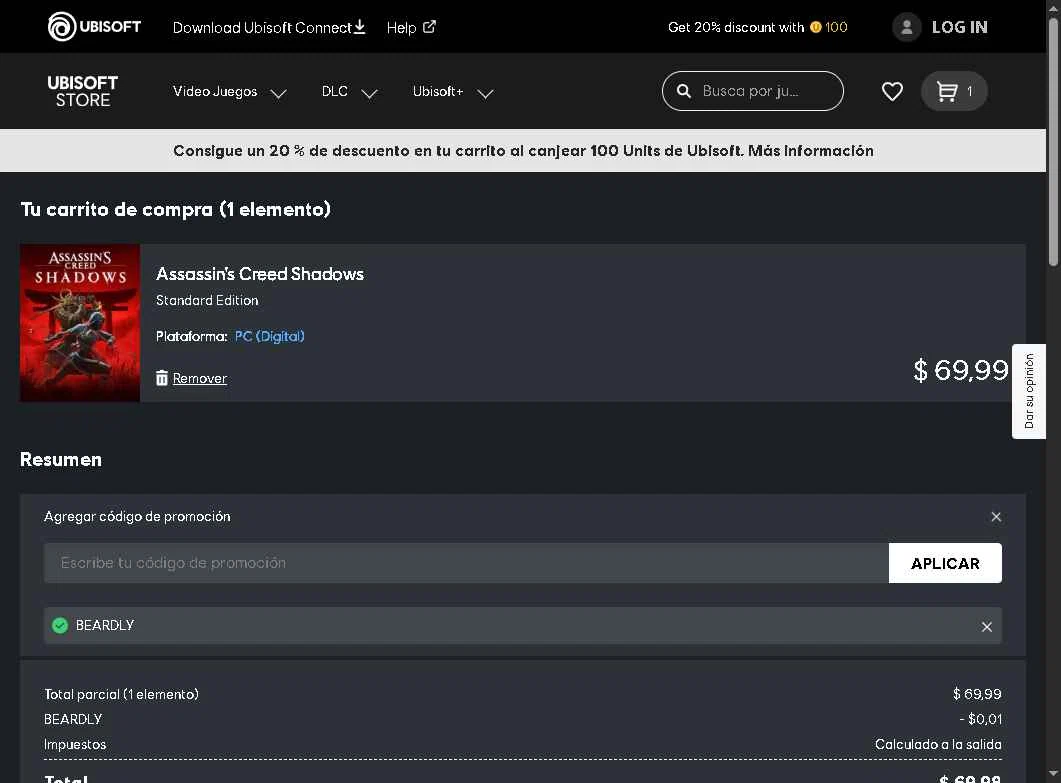
Task: Remove the BEARDLY promo code
Action: [x=987, y=627]
